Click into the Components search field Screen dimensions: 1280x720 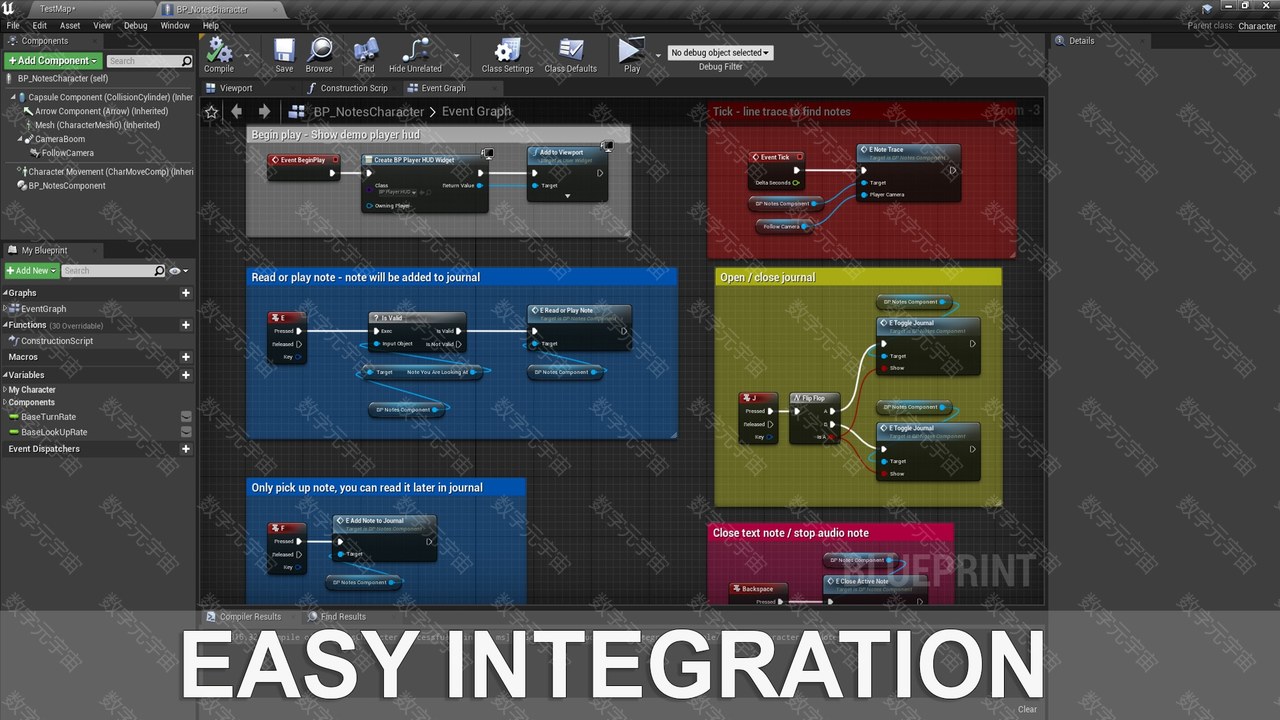(x=149, y=61)
